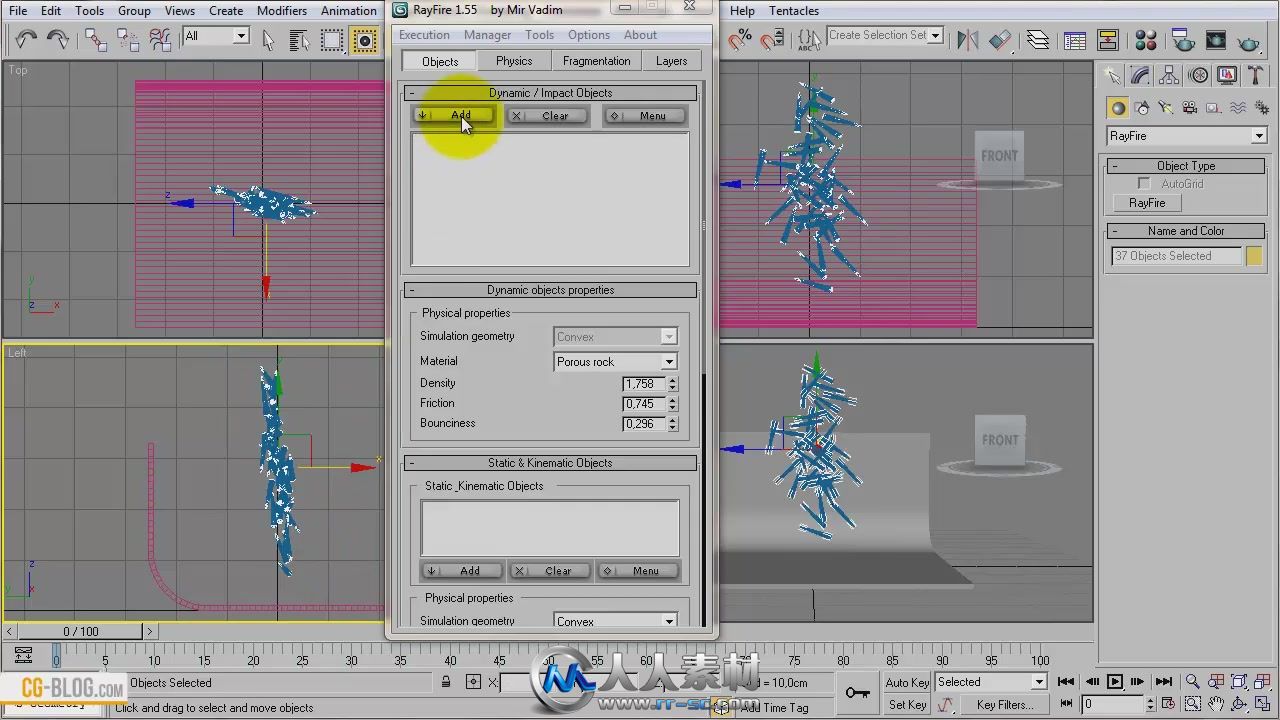
Task: Click the 0 / 100 time slider
Action: [81, 631]
